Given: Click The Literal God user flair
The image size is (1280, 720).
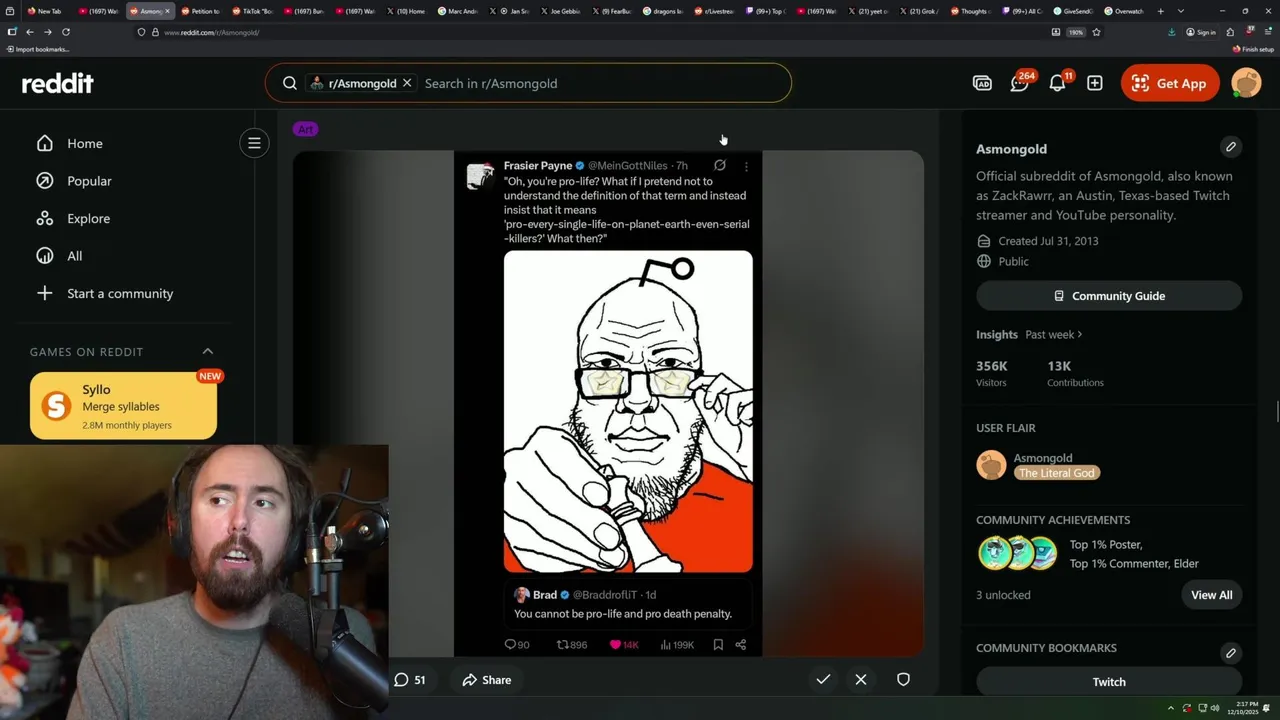Looking at the screenshot, I should click(x=1057, y=473).
